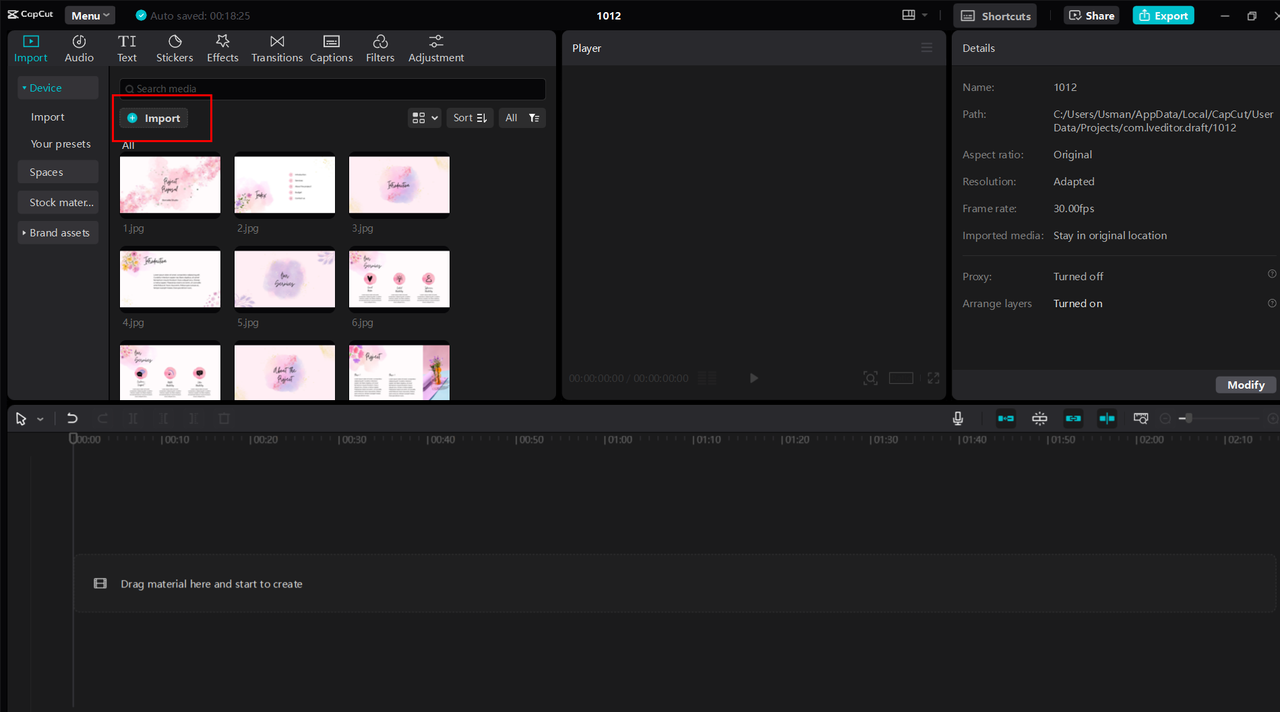This screenshot has width=1280, height=712.
Task: Open the grid view options dropdown
Action: click(x=424, y=118)
